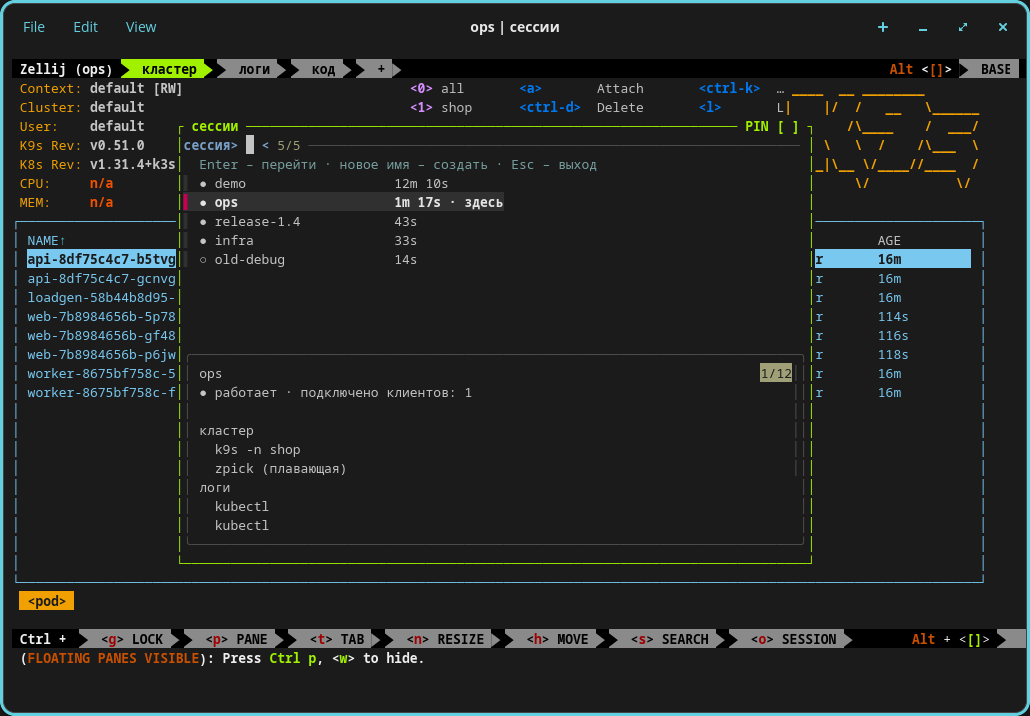
Task: Click the 1/12 preview scroll indicator
Action: 776,374
